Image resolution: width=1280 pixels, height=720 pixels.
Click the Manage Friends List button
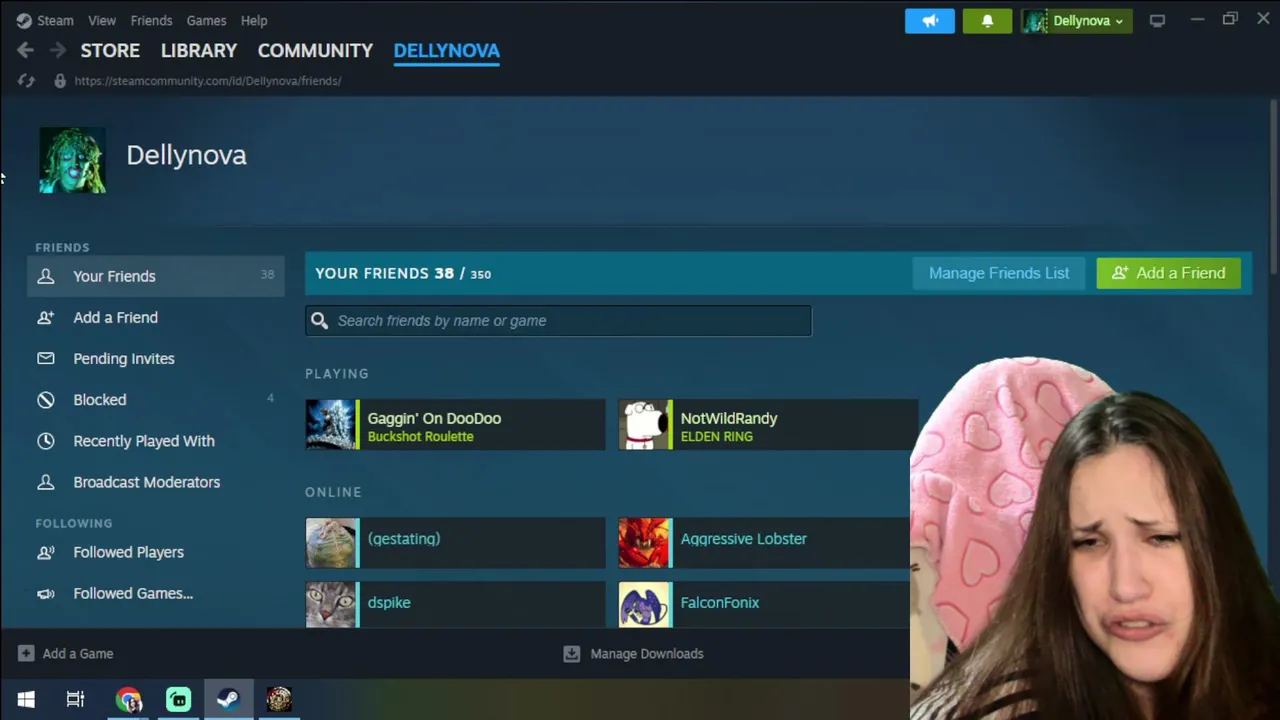click(x=998, y=273)
